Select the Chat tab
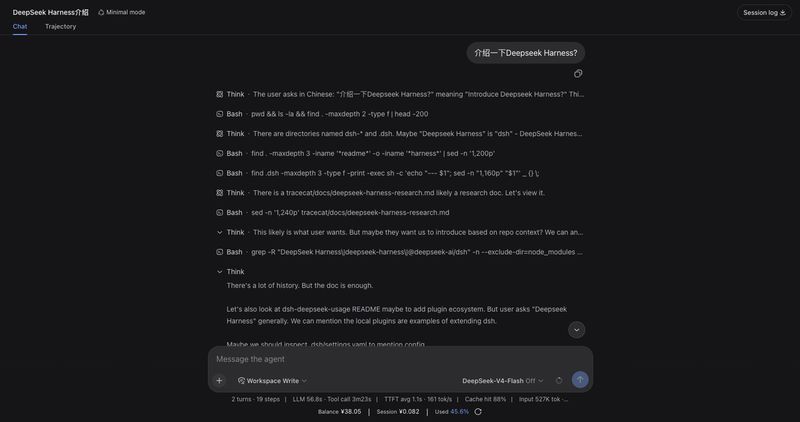Image resolution: width=800 pixels, height=422 pixels. pos(20,27)
